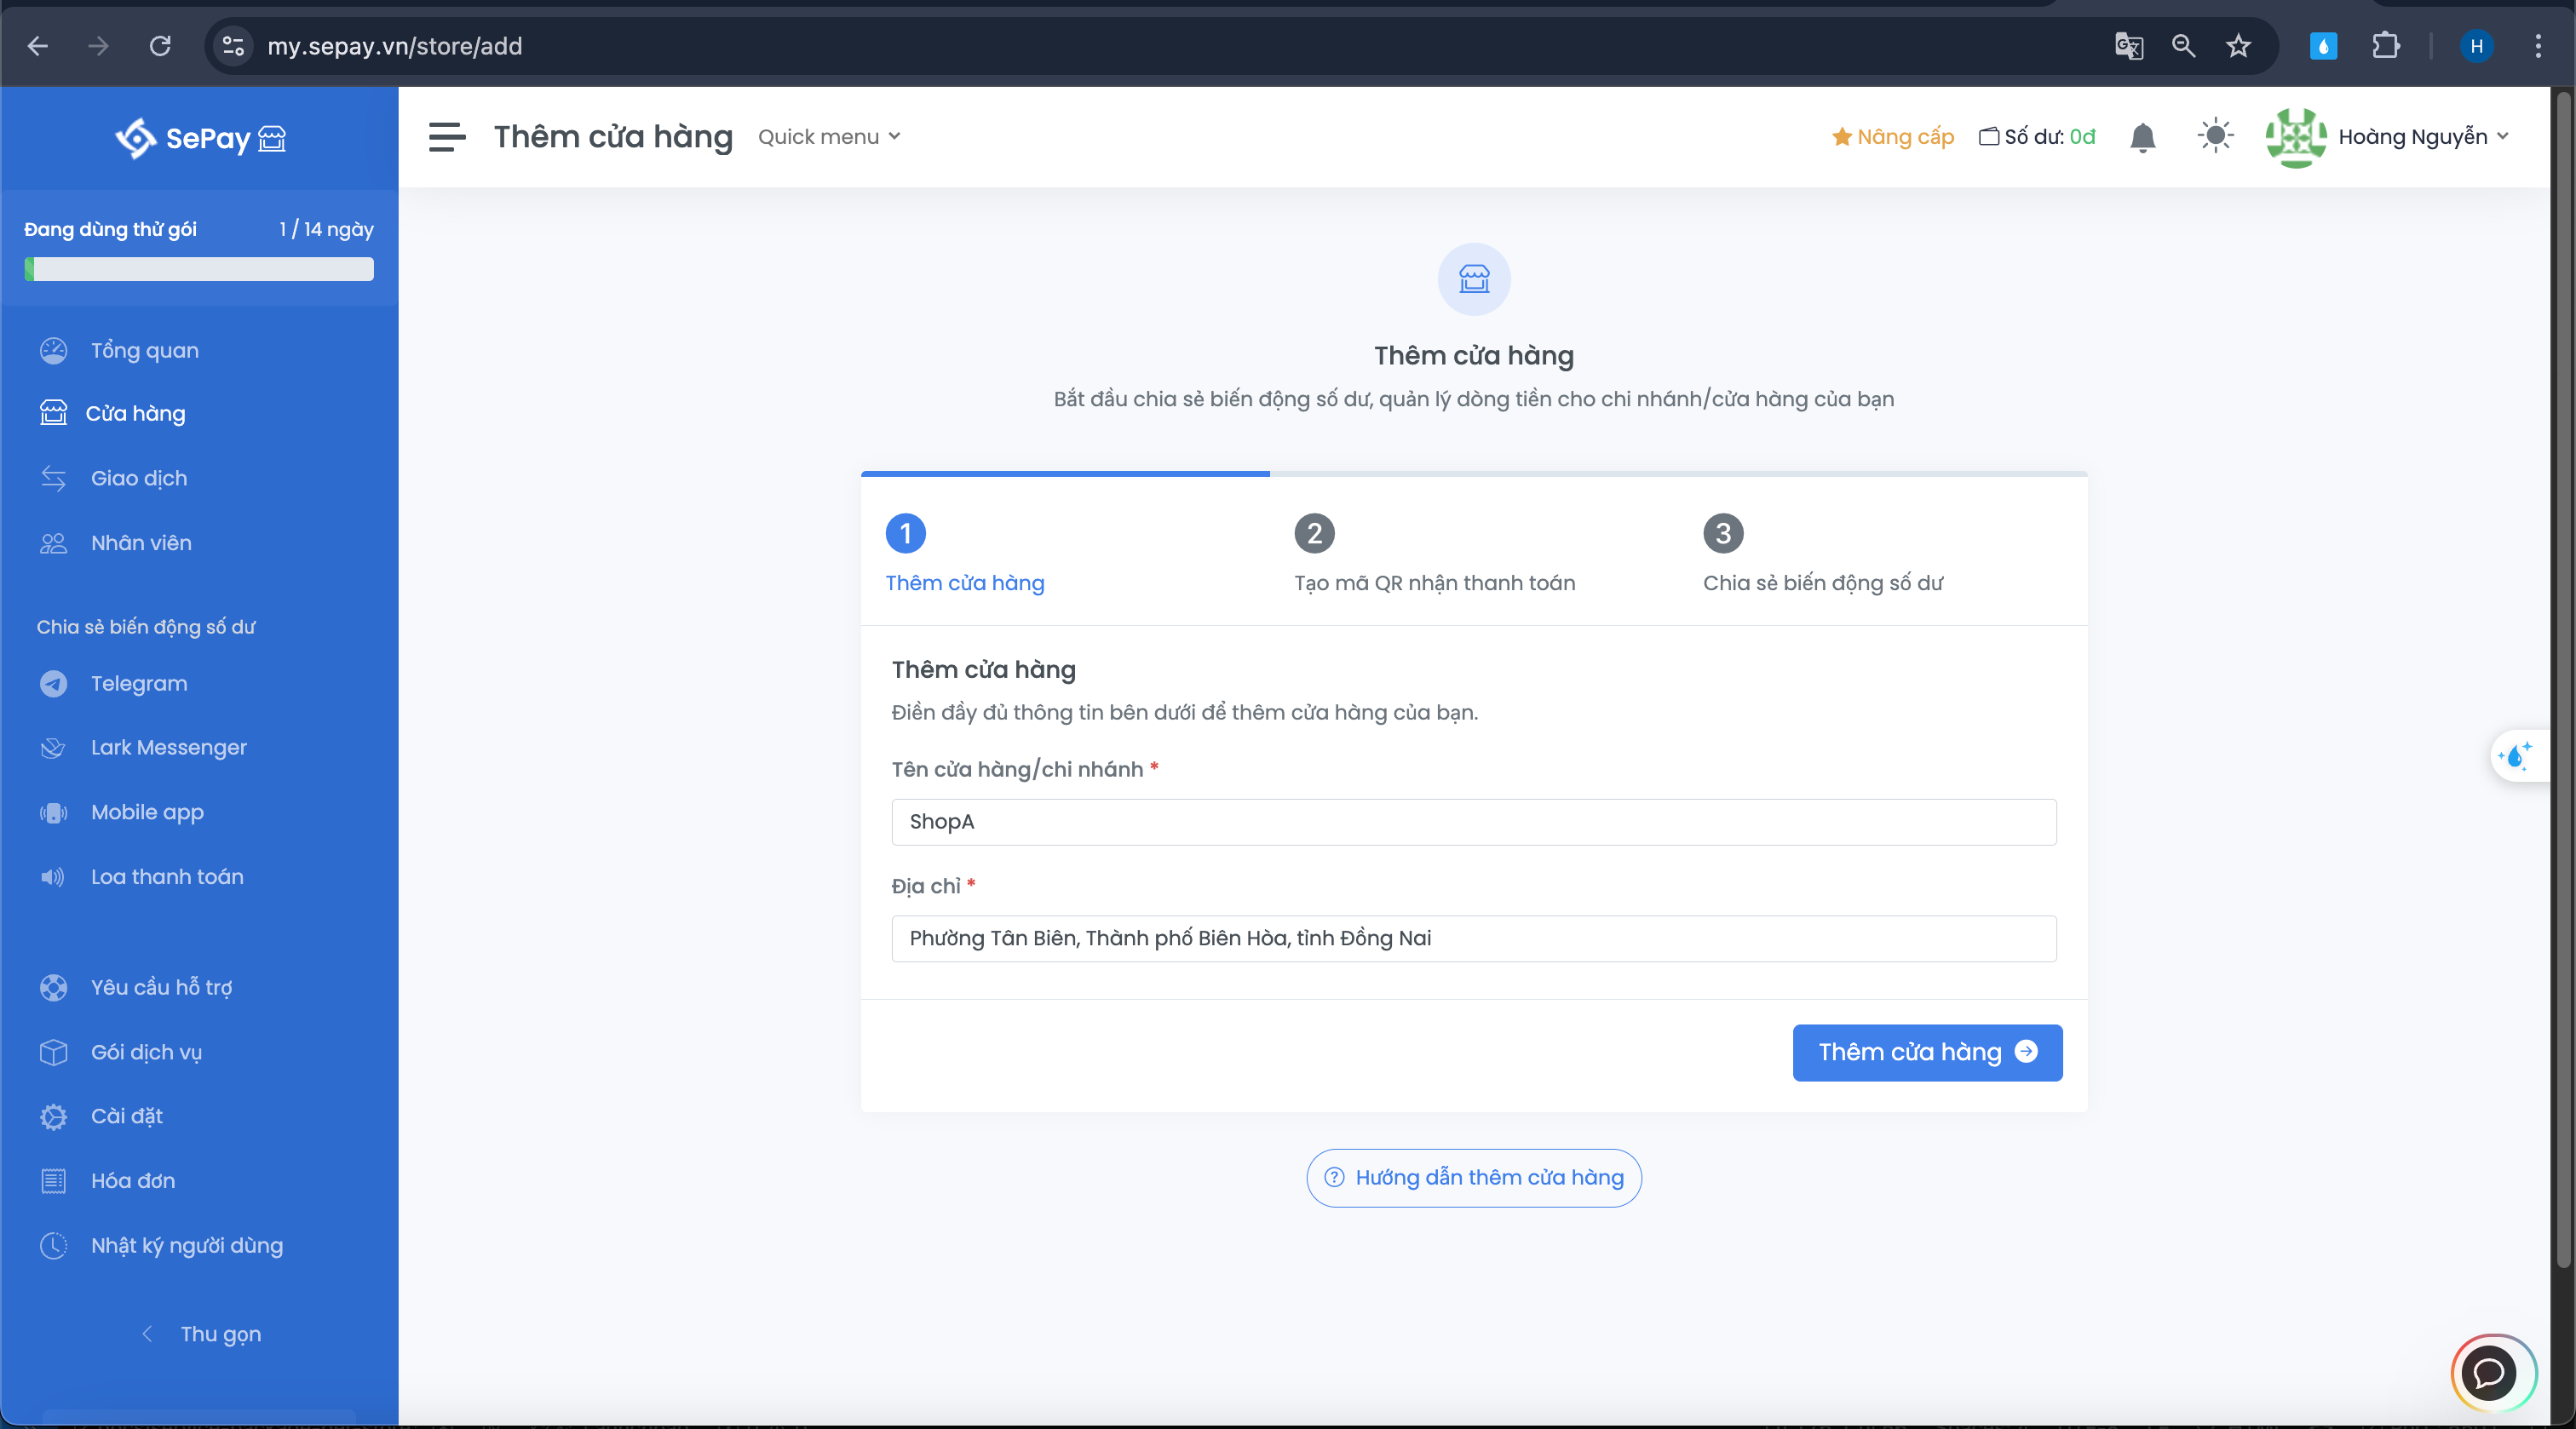Viewport: 2576px width, 1429px height.
Task: Click the SePay logo
Action: pos(200,138)
